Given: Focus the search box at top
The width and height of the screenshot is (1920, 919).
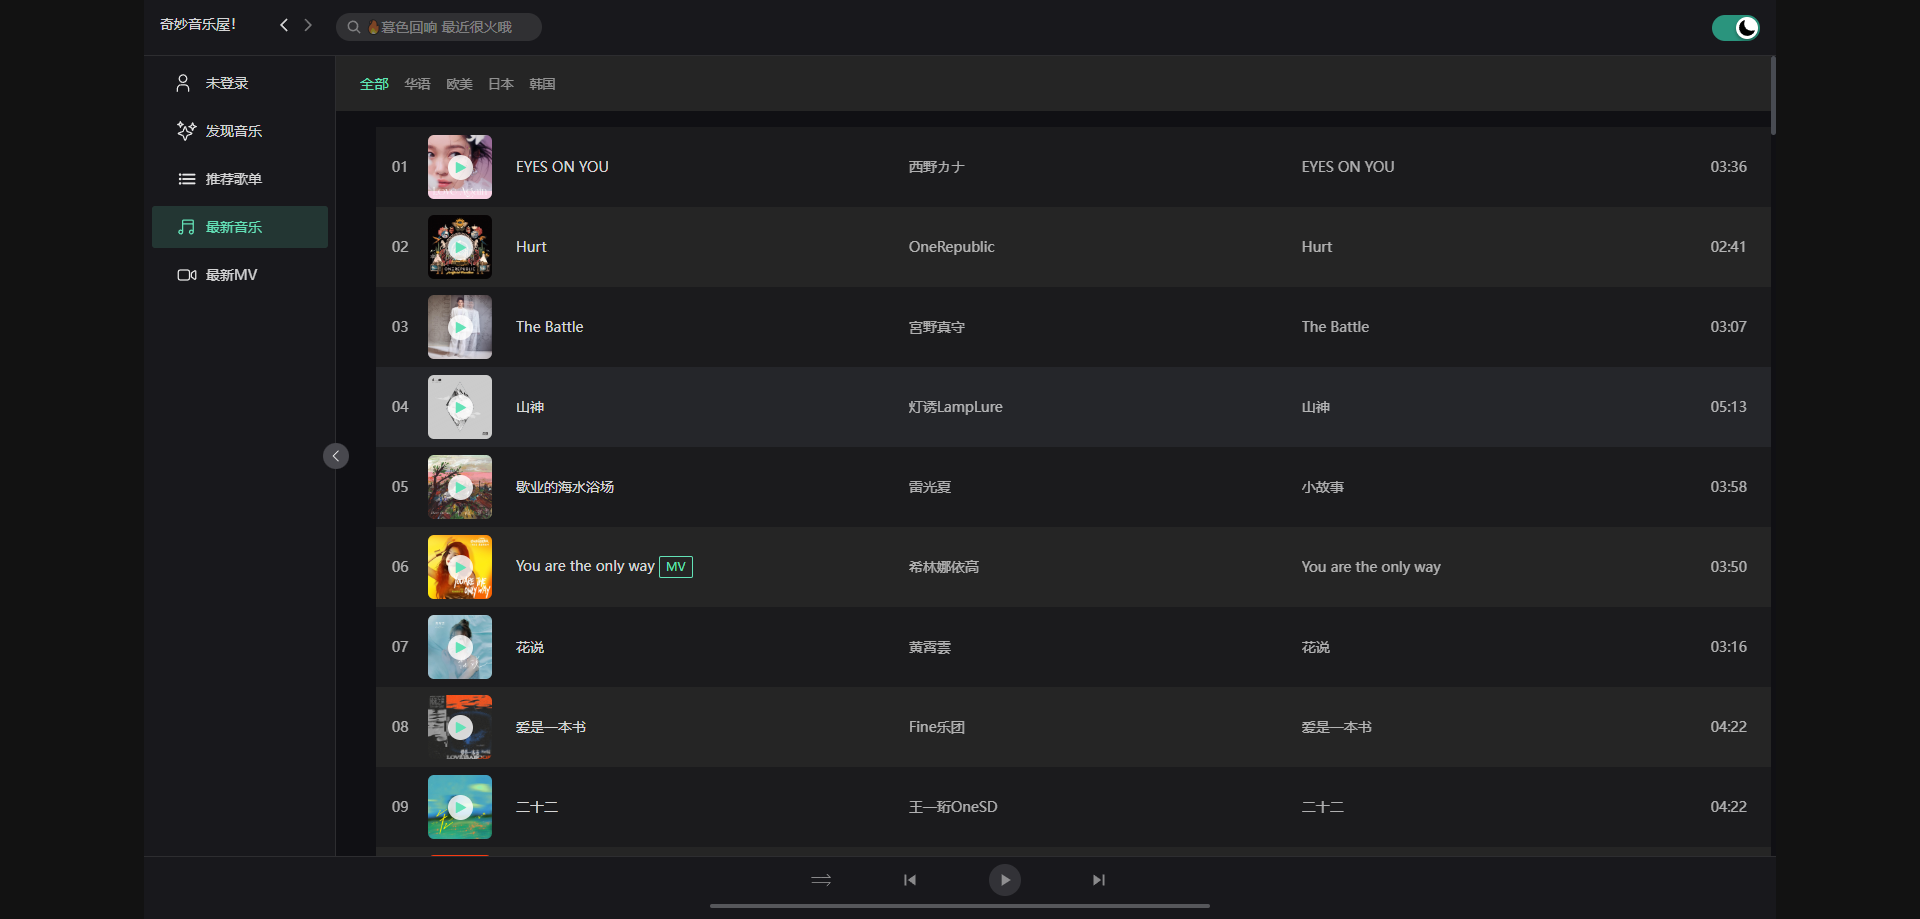Looking at the screenshot, I should point(445,27).
